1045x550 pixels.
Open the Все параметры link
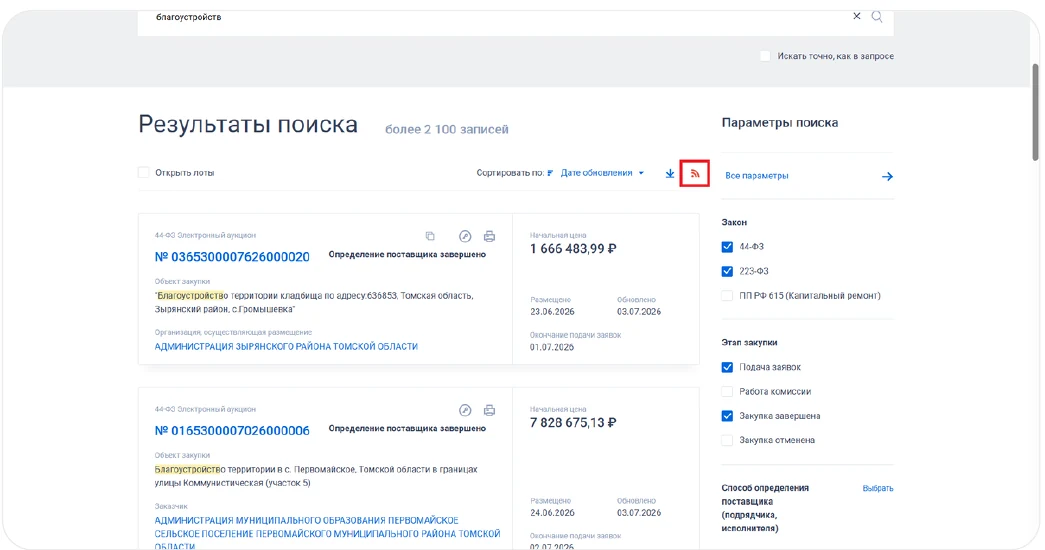click(756, 176)
